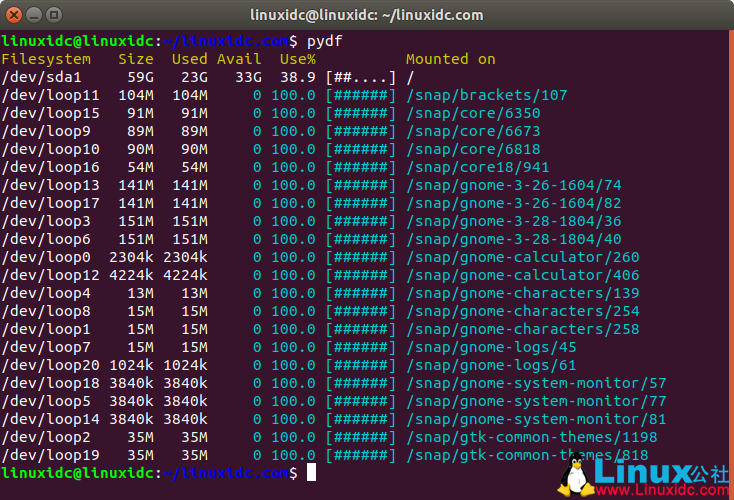
Task: Select the Mounted on column header
Action: point(450,59)
